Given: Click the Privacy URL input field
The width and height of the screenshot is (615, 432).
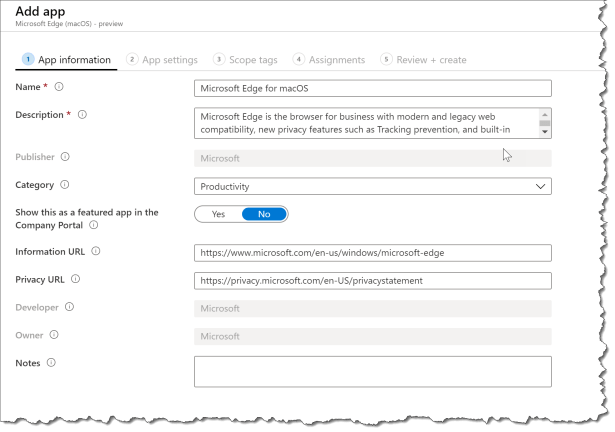Looking at the screenshot, I should [x=373, y=281].
